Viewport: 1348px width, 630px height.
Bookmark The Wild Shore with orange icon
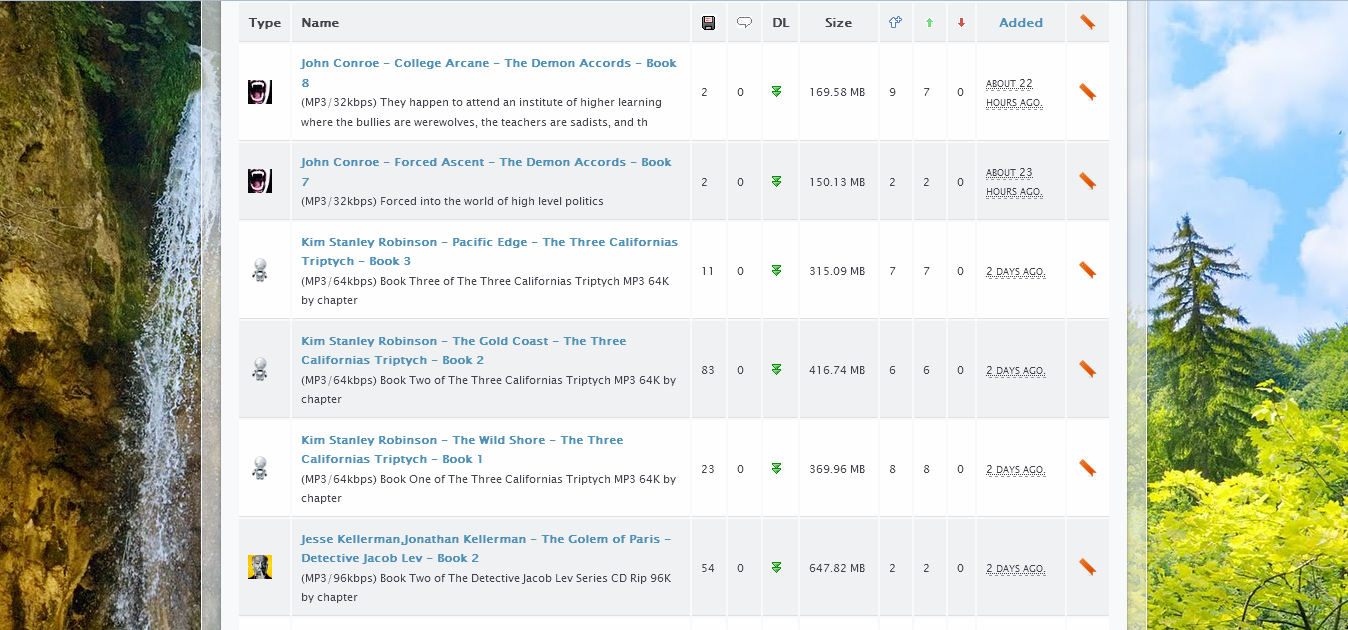tap(1087, 468)
